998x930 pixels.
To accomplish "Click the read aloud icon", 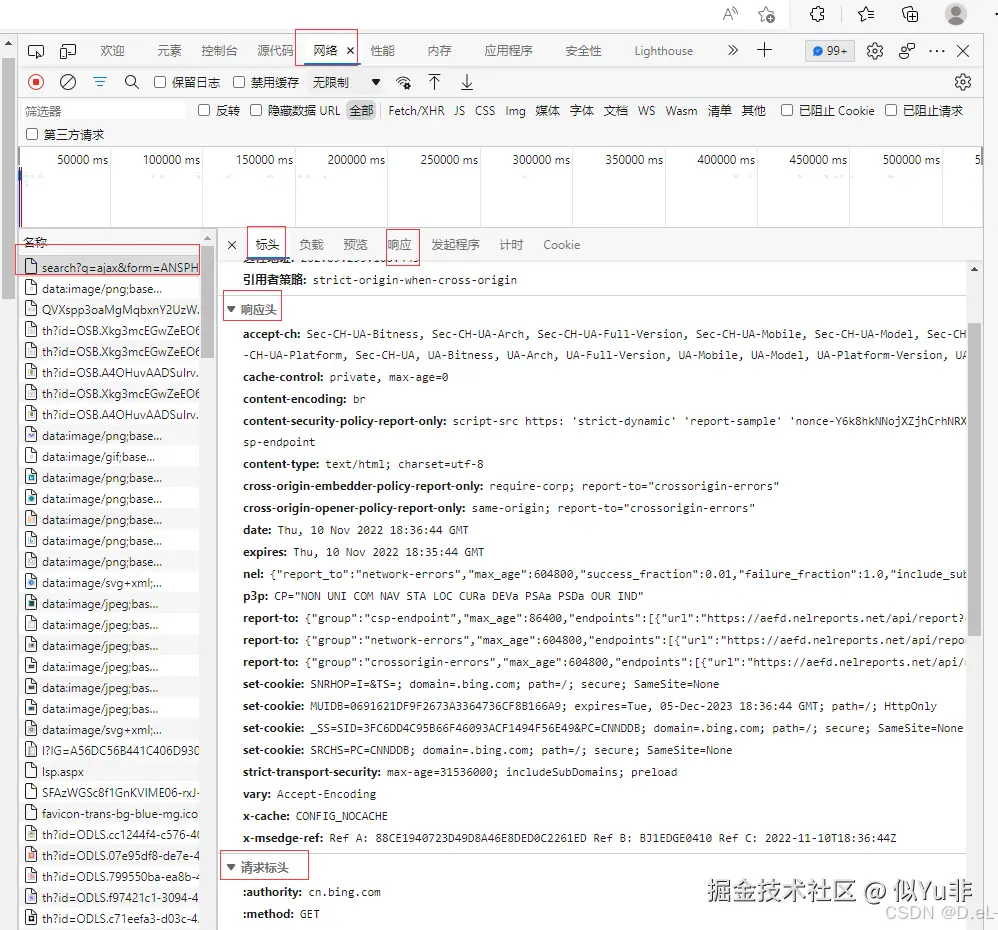I will point(730,13).
